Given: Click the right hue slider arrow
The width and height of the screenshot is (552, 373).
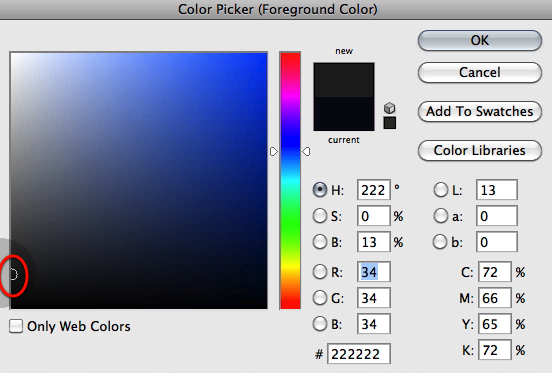Looking at the screenshot, I should (306, 152).
